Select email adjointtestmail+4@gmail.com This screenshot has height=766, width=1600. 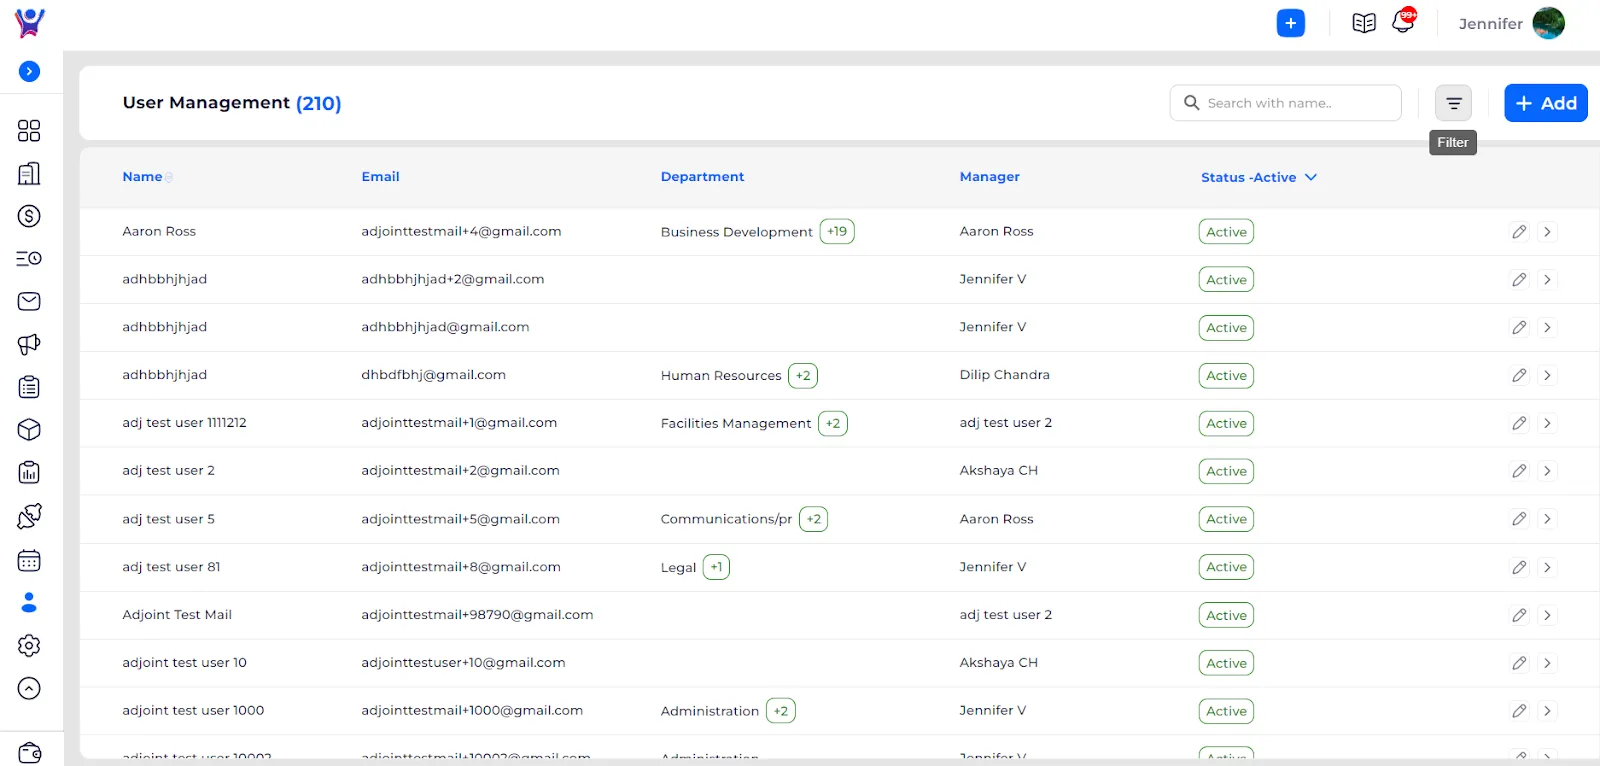point(461,231)
